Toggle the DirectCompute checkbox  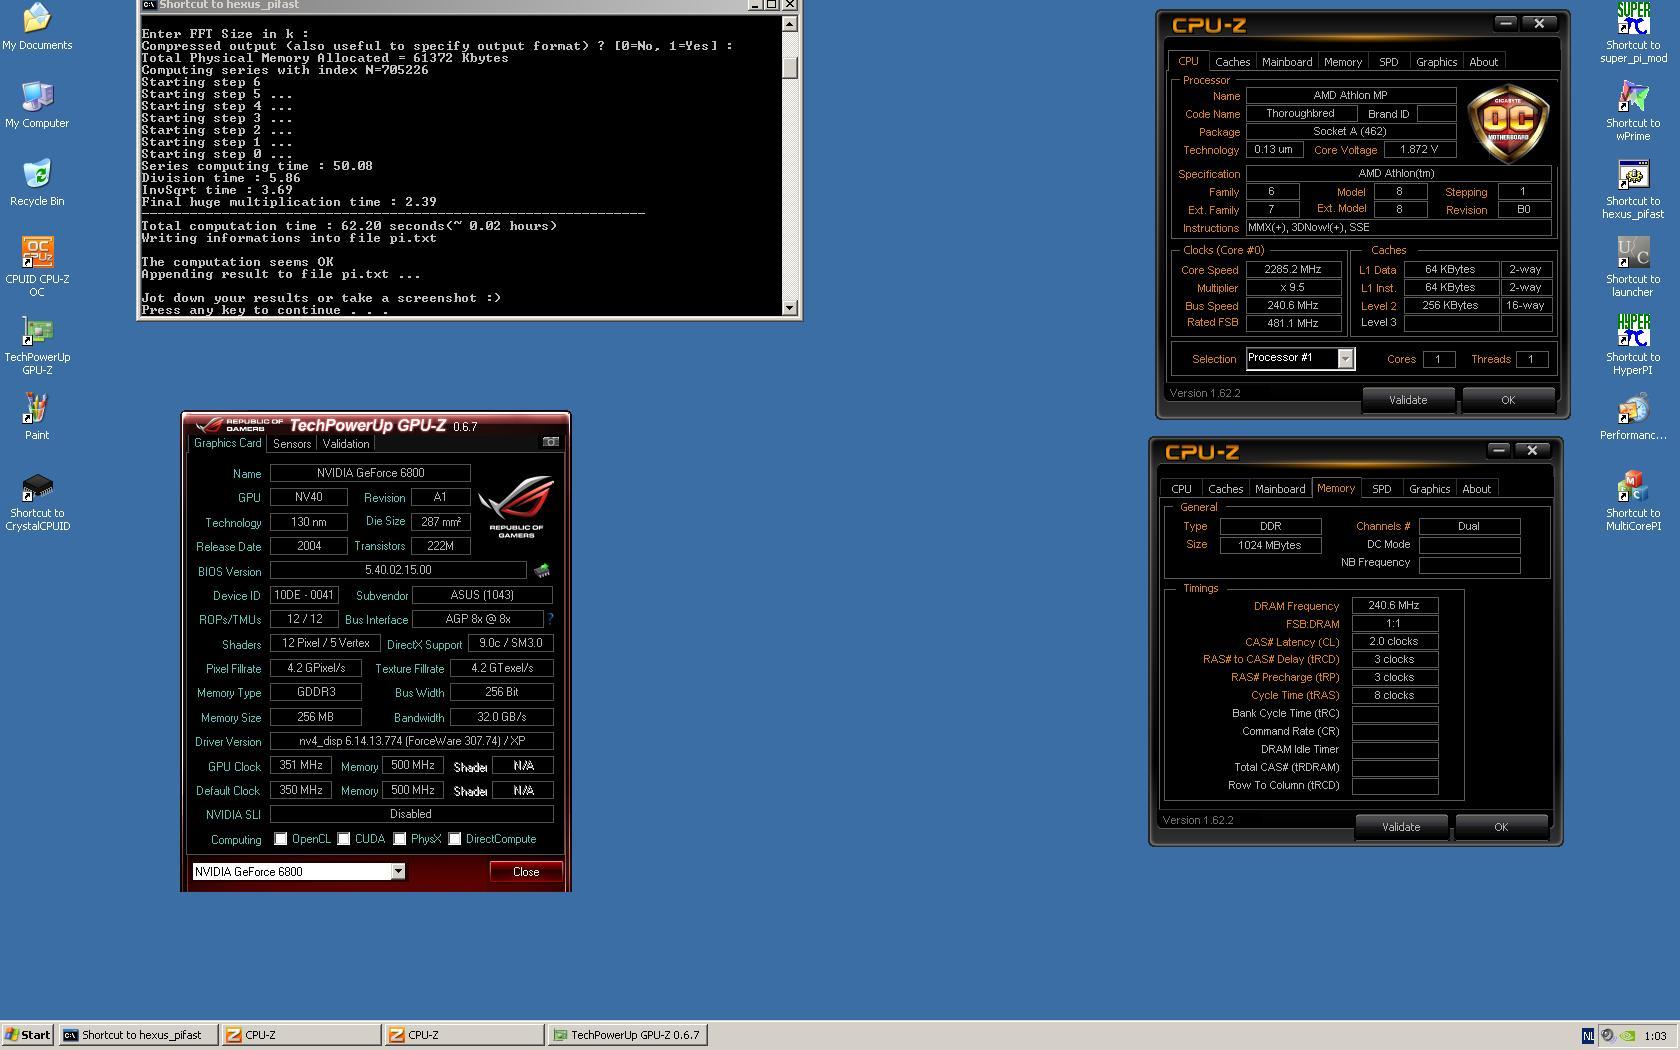click(455, 839)
